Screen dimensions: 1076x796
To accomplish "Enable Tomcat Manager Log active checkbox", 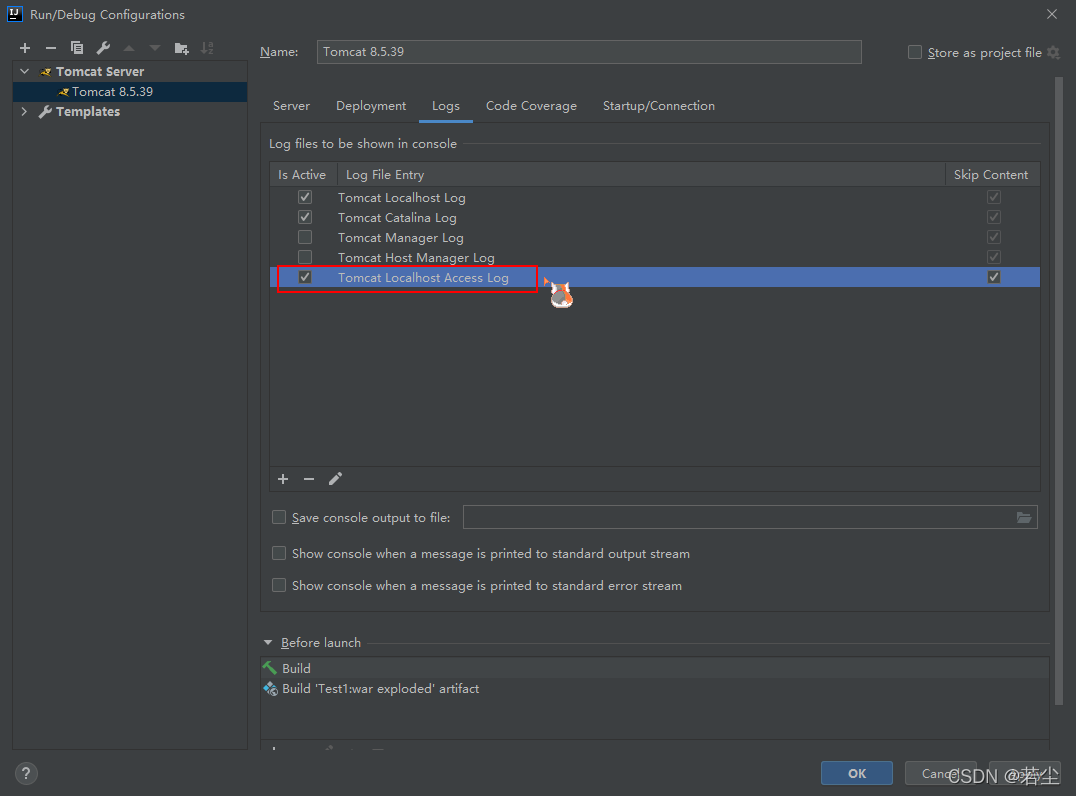I will 305,237.
